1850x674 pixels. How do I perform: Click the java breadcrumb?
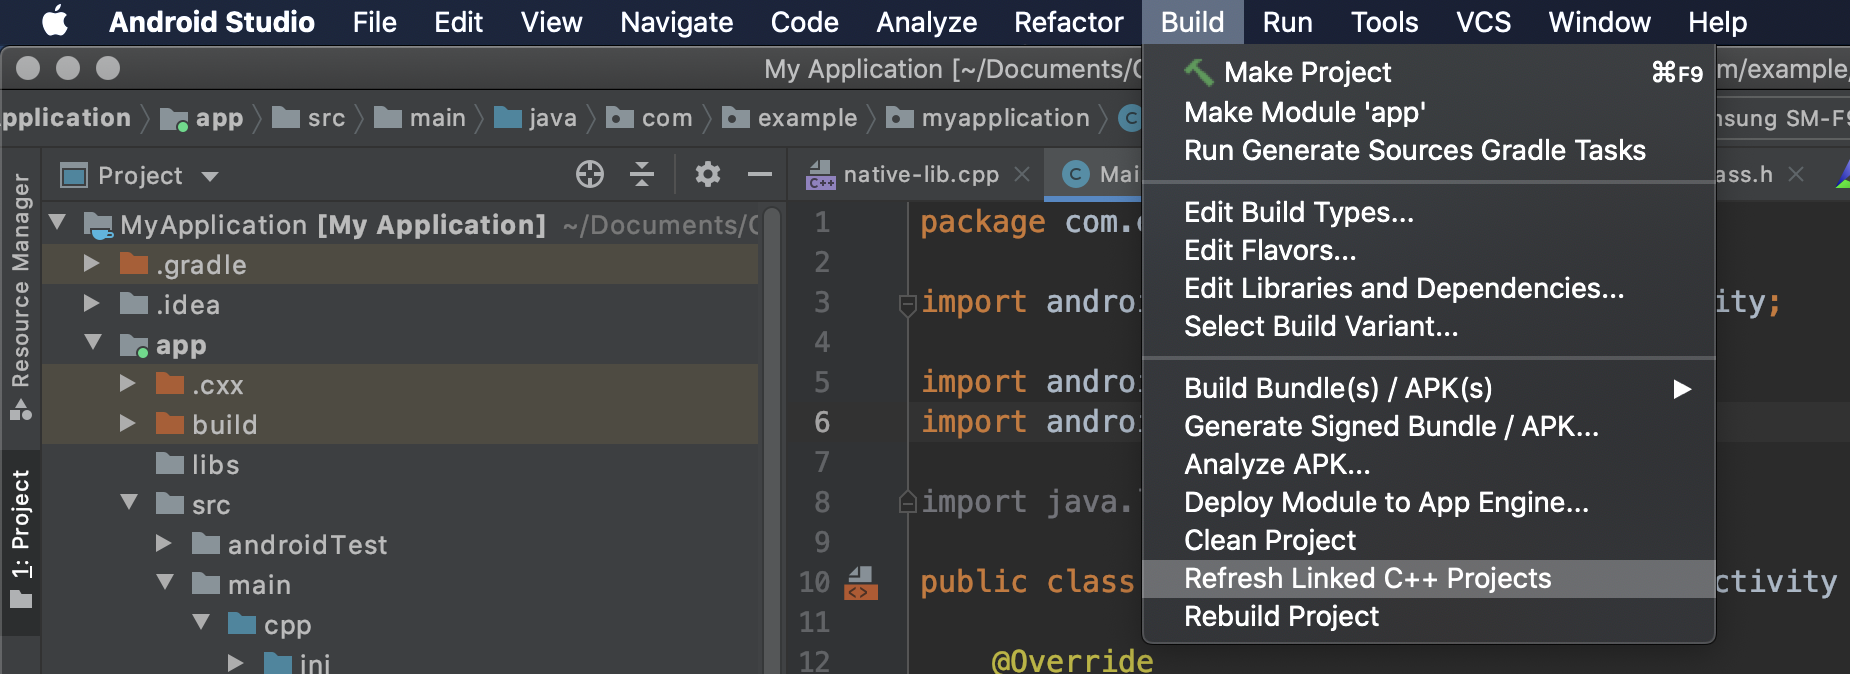tap(536, 118)
